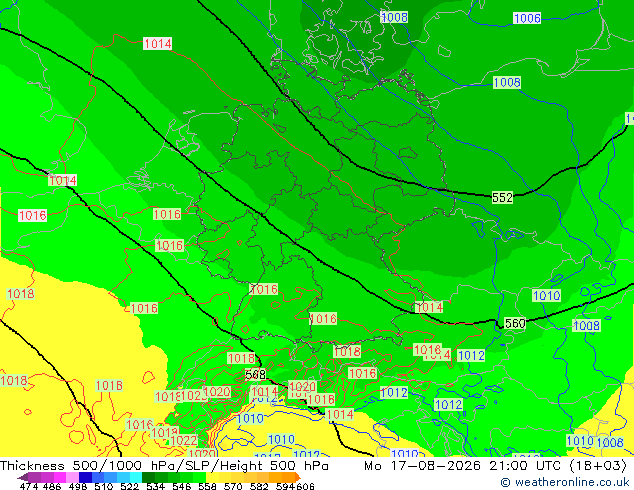Click the legend value 510
This screenshot has height=490, width=634.
(104, 486)
